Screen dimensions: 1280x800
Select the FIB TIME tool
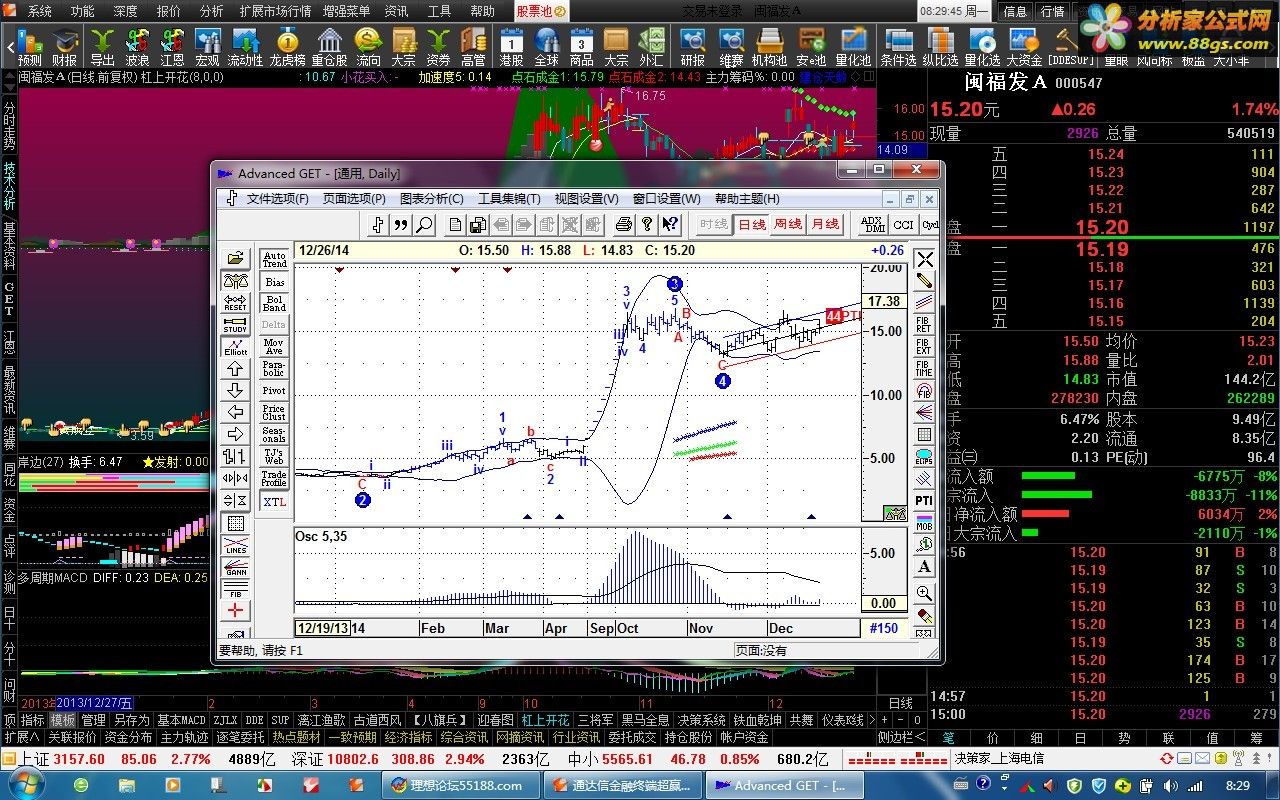(924, 369)
